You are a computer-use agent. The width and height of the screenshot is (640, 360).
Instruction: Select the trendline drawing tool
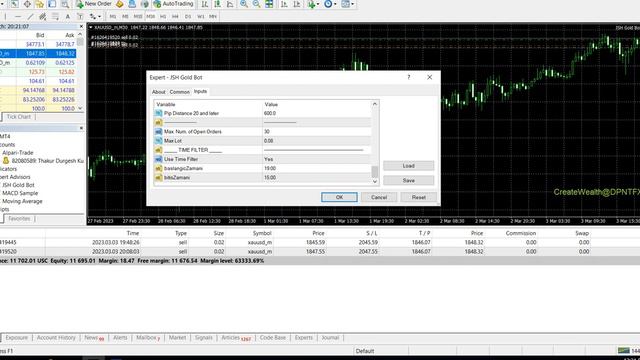tap(30, 16)
